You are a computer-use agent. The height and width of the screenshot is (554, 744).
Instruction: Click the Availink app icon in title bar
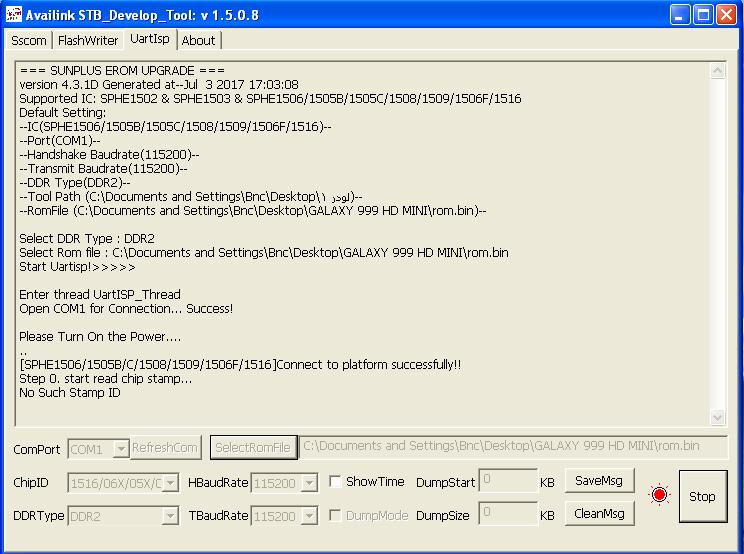(14, 14)
